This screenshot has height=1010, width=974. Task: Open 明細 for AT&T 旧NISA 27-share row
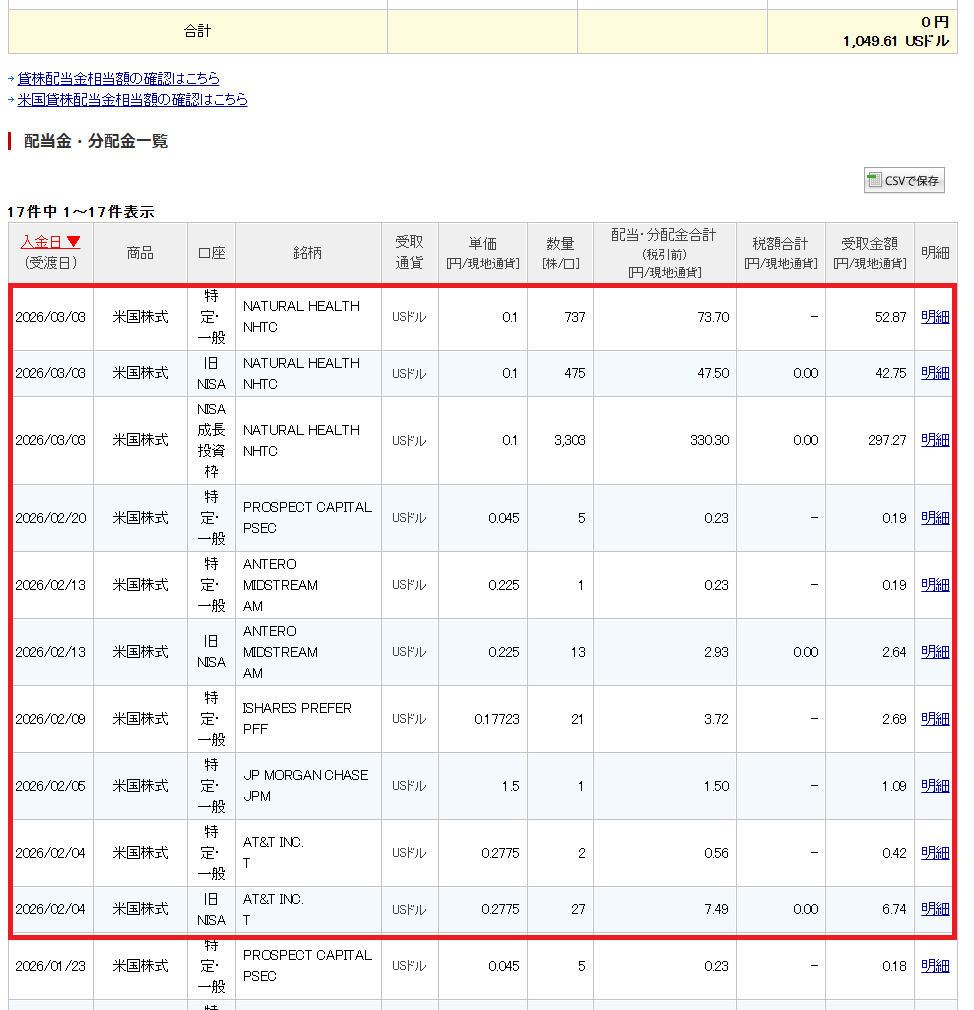pos(934,909)
